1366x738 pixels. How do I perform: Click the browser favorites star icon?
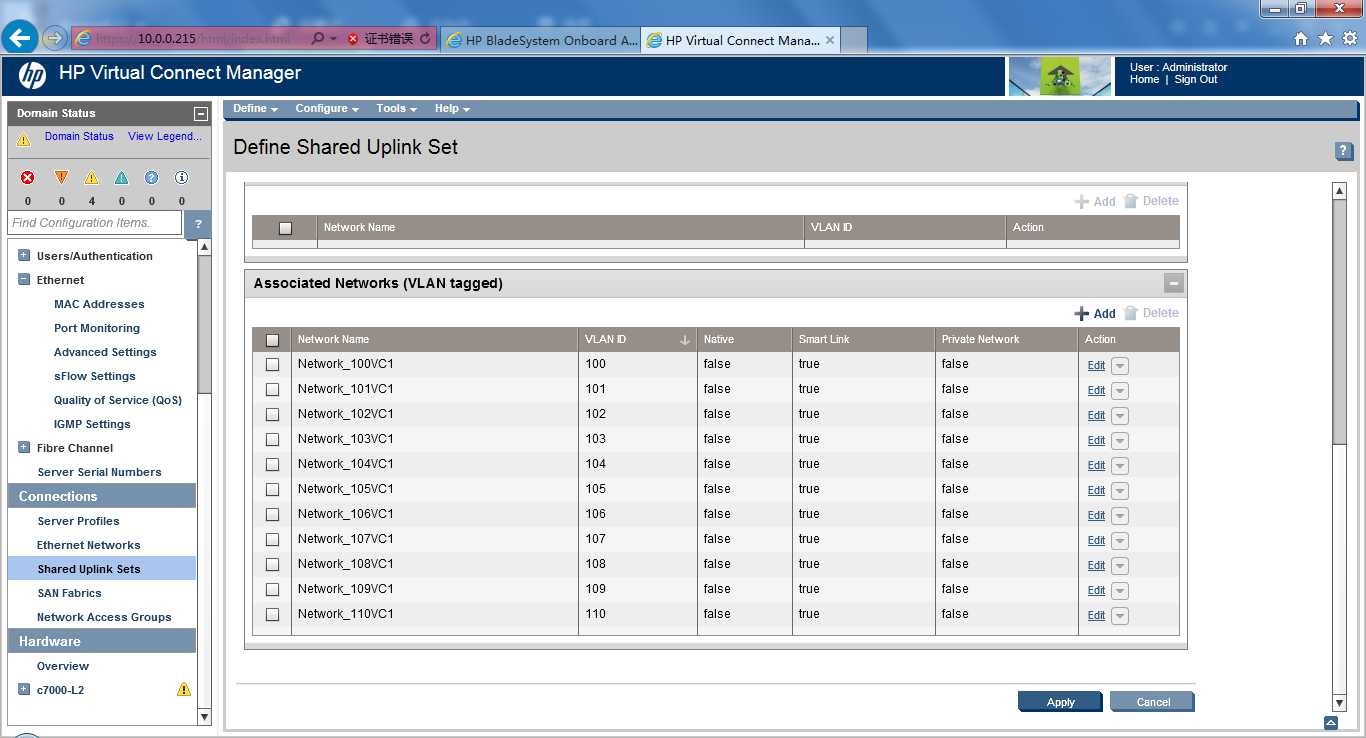(x=1325, y=39)
